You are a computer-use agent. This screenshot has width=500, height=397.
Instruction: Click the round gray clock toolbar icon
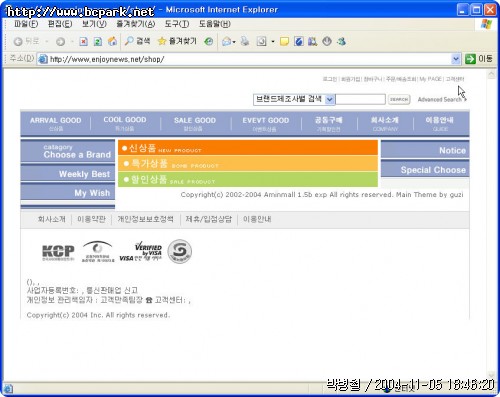point(327,41)
